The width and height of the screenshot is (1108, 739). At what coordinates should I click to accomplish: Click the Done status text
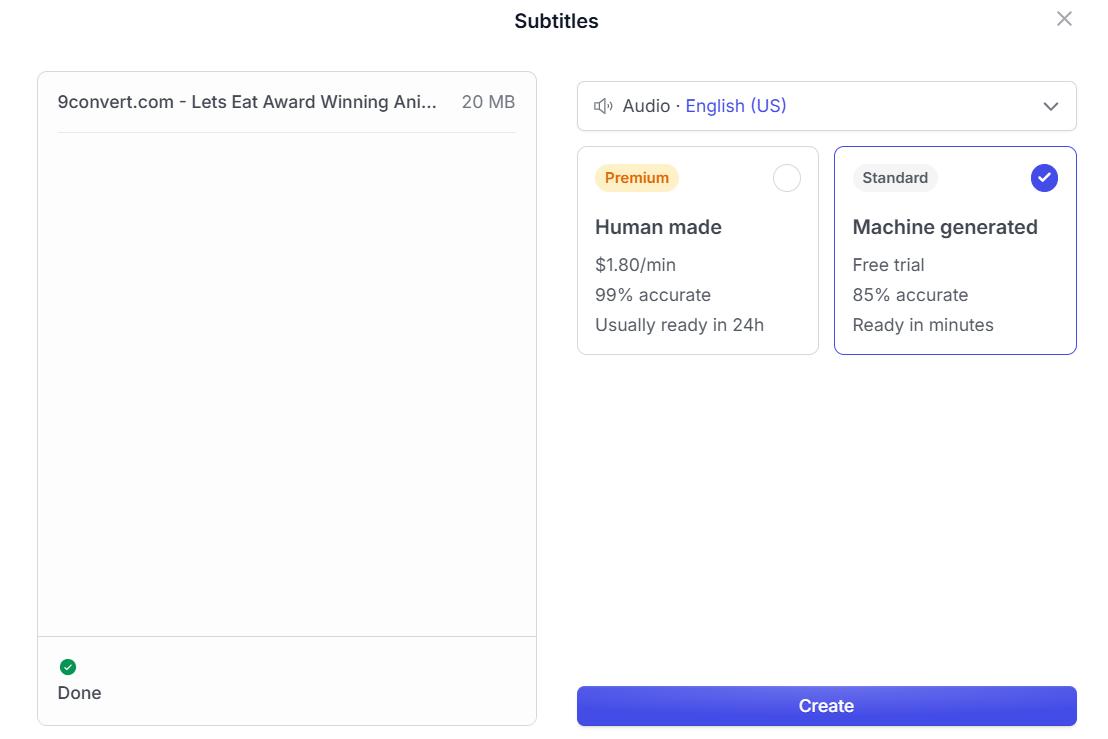coord(79,693)
